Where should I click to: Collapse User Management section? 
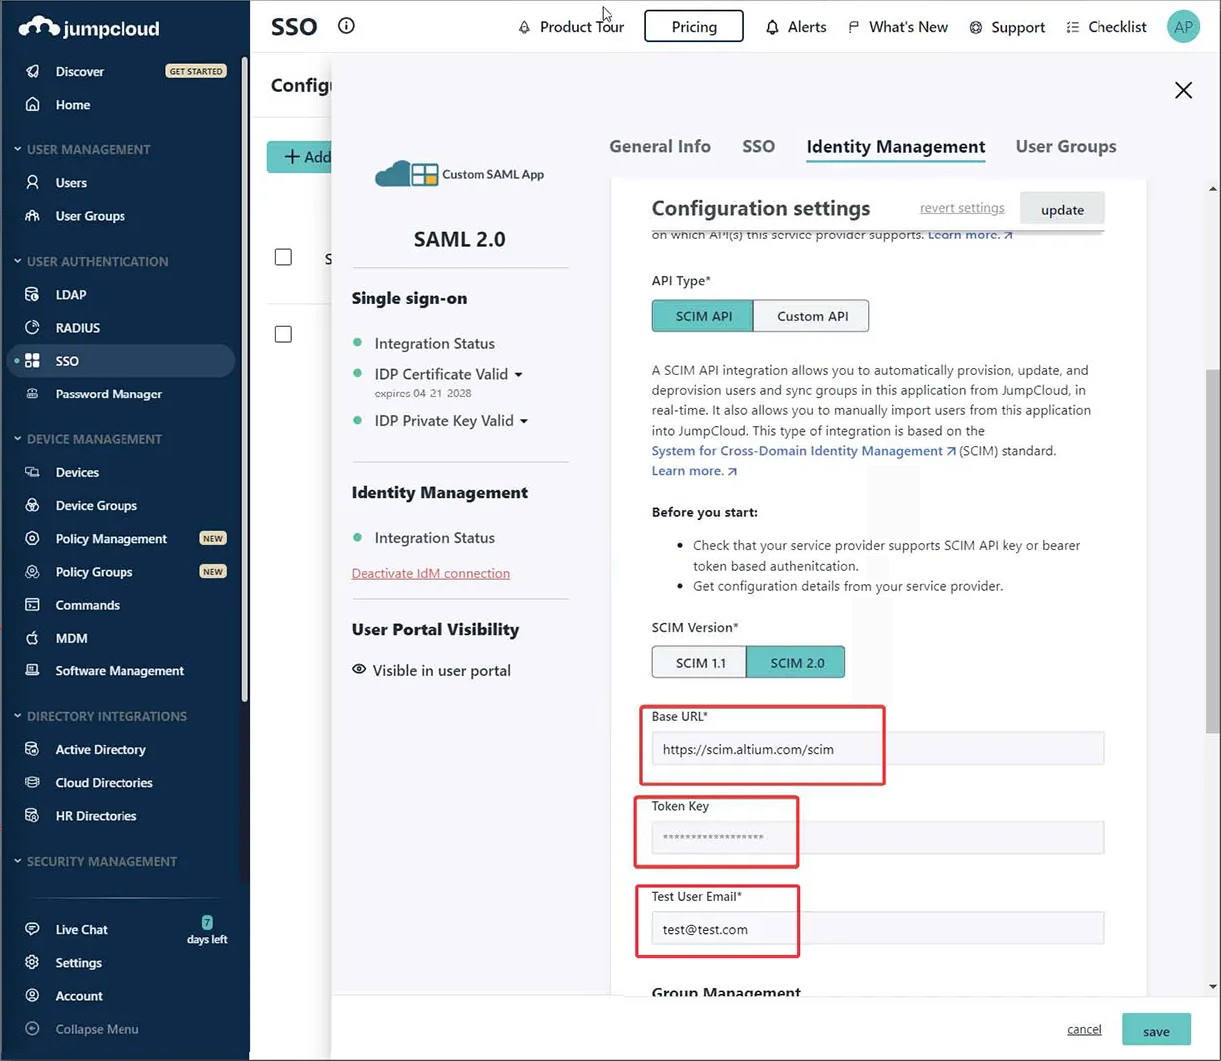(x=17, y=149)
